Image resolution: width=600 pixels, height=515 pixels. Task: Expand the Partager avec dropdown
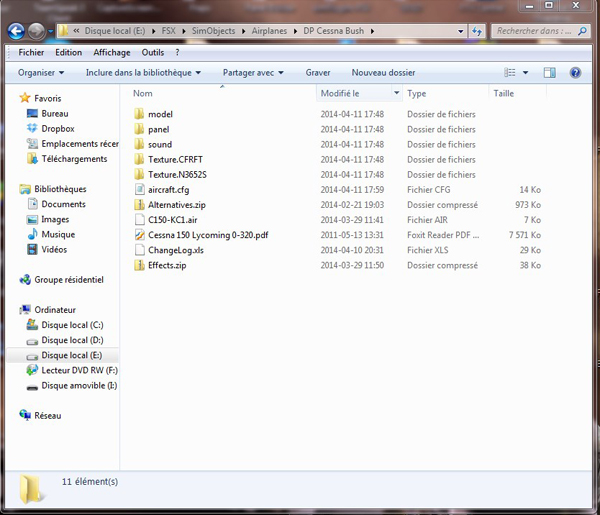(x=253, y=73)
